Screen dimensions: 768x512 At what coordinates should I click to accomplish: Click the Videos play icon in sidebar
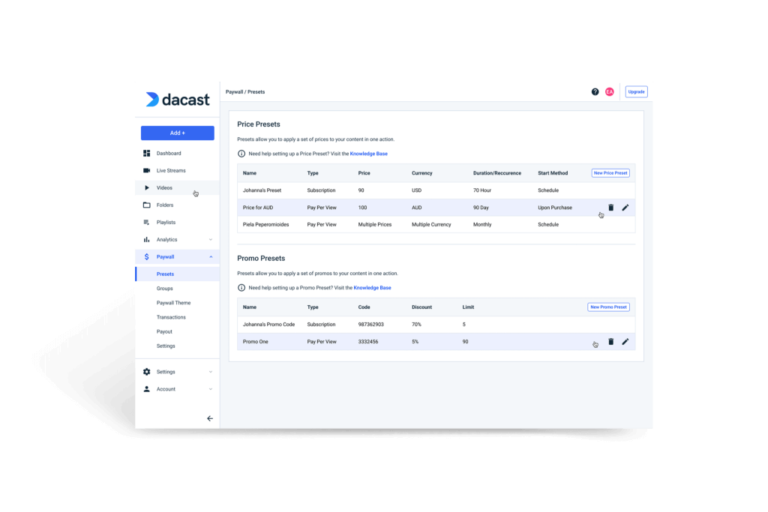[147, 188]
